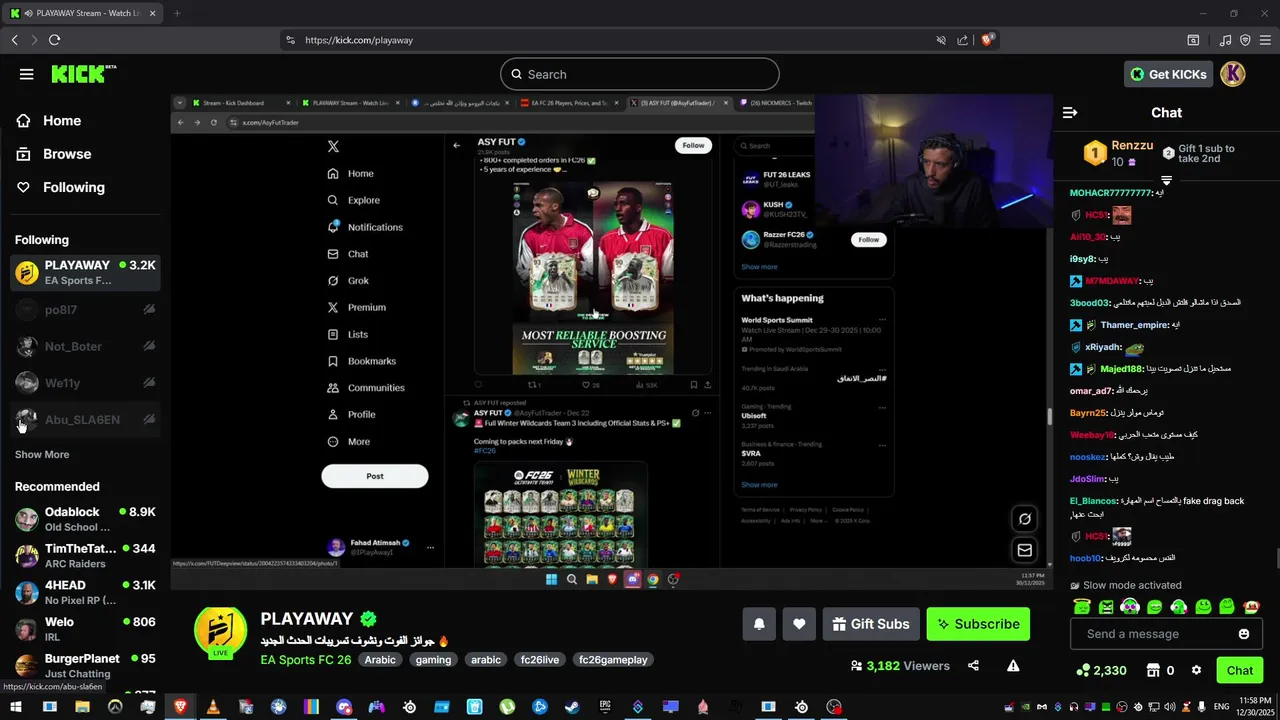Select the PLAYAWAY Stream browser tab
Viewport: 1280px width, 720px height.
84,13
